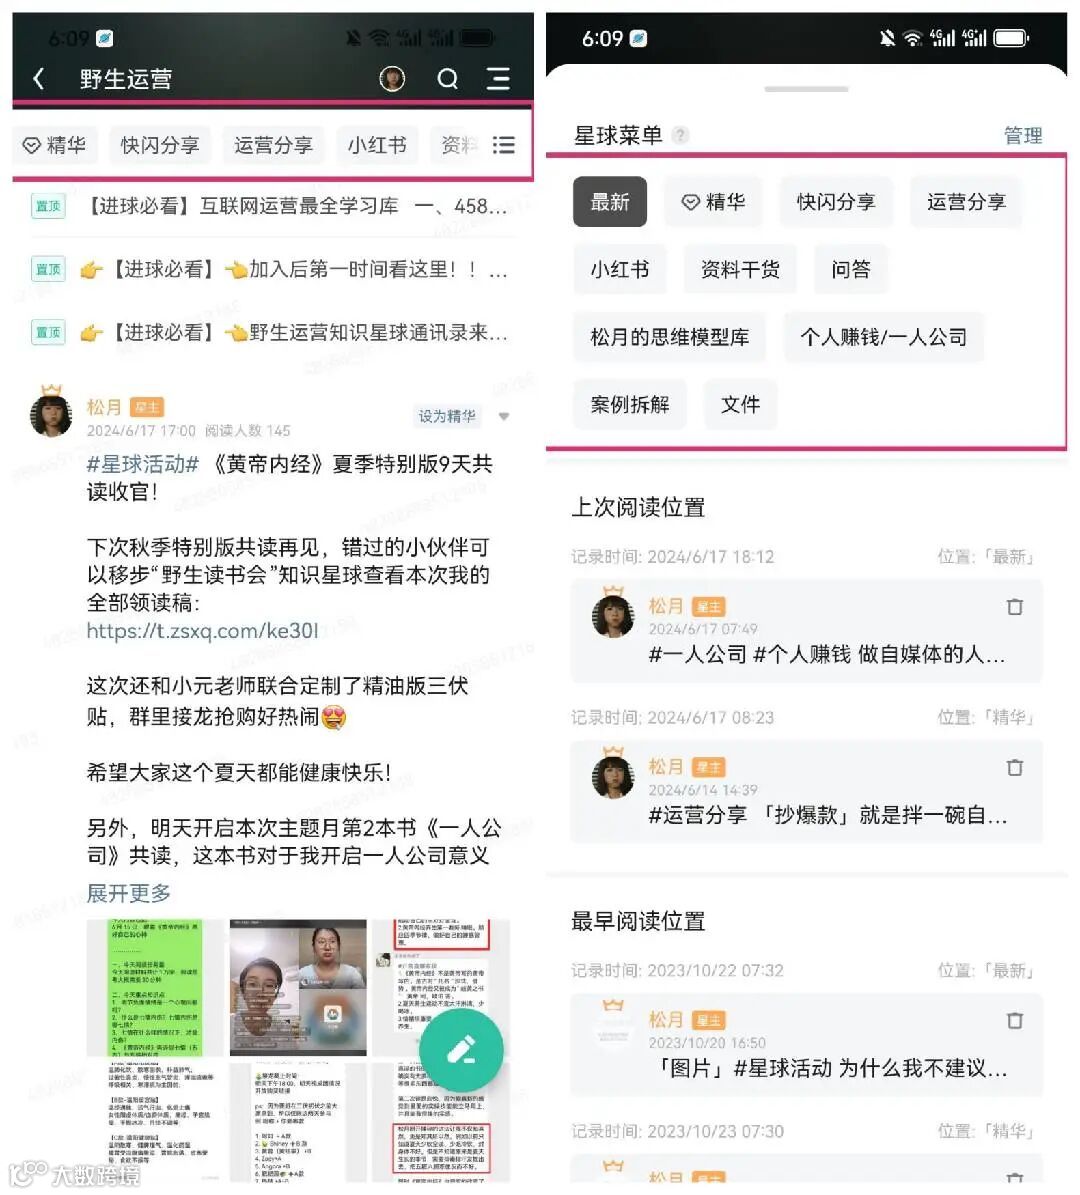This screenshot has width=1080, height=1195.
Task: Click help question mark beside 星球菜单
Action: coord(680,136)
